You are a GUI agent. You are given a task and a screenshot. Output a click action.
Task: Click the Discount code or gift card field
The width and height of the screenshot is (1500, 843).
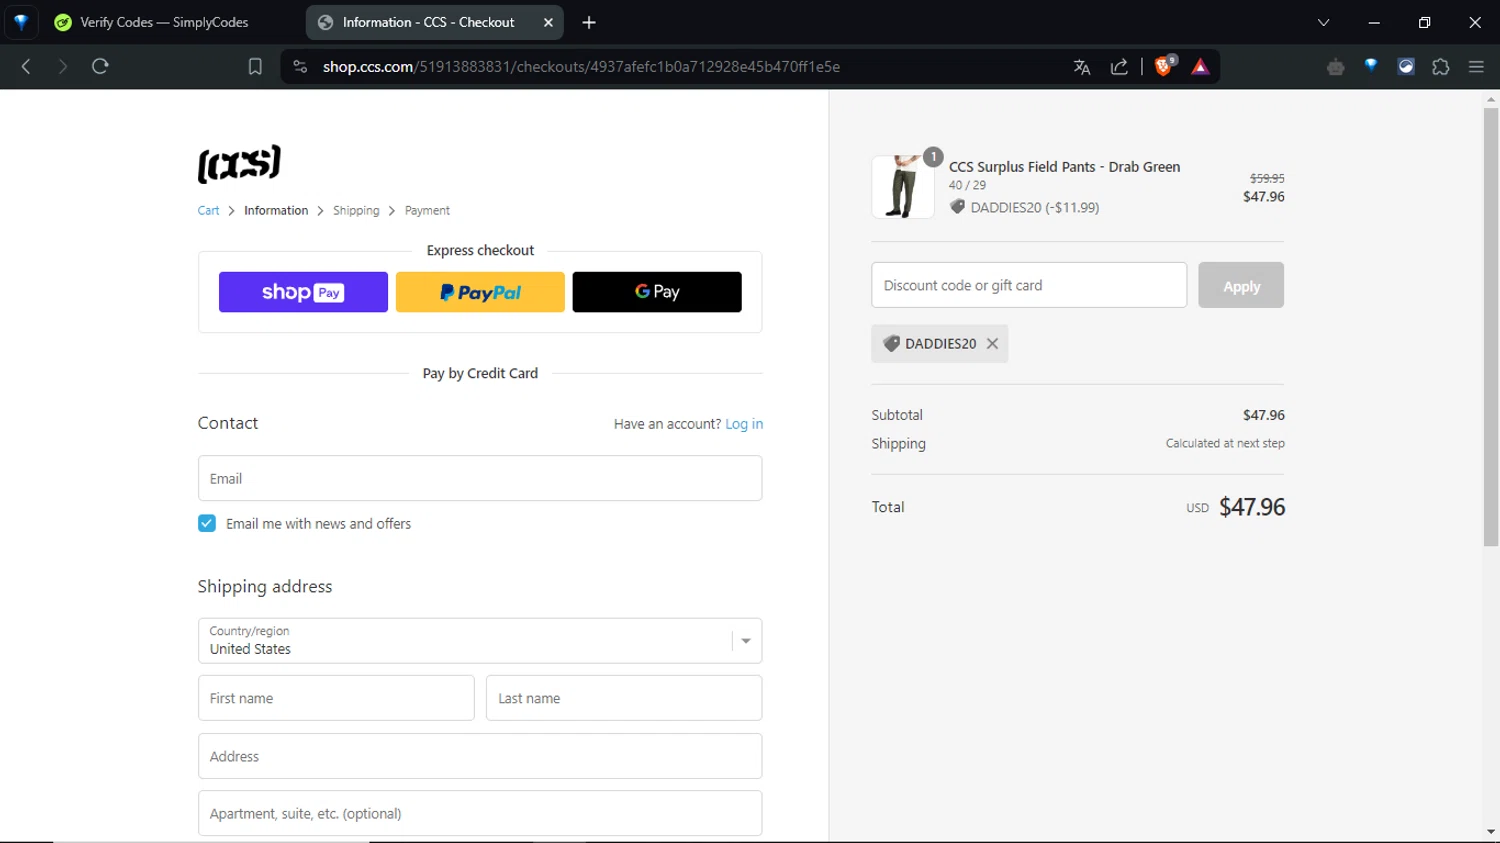[x=1029, y=285]
